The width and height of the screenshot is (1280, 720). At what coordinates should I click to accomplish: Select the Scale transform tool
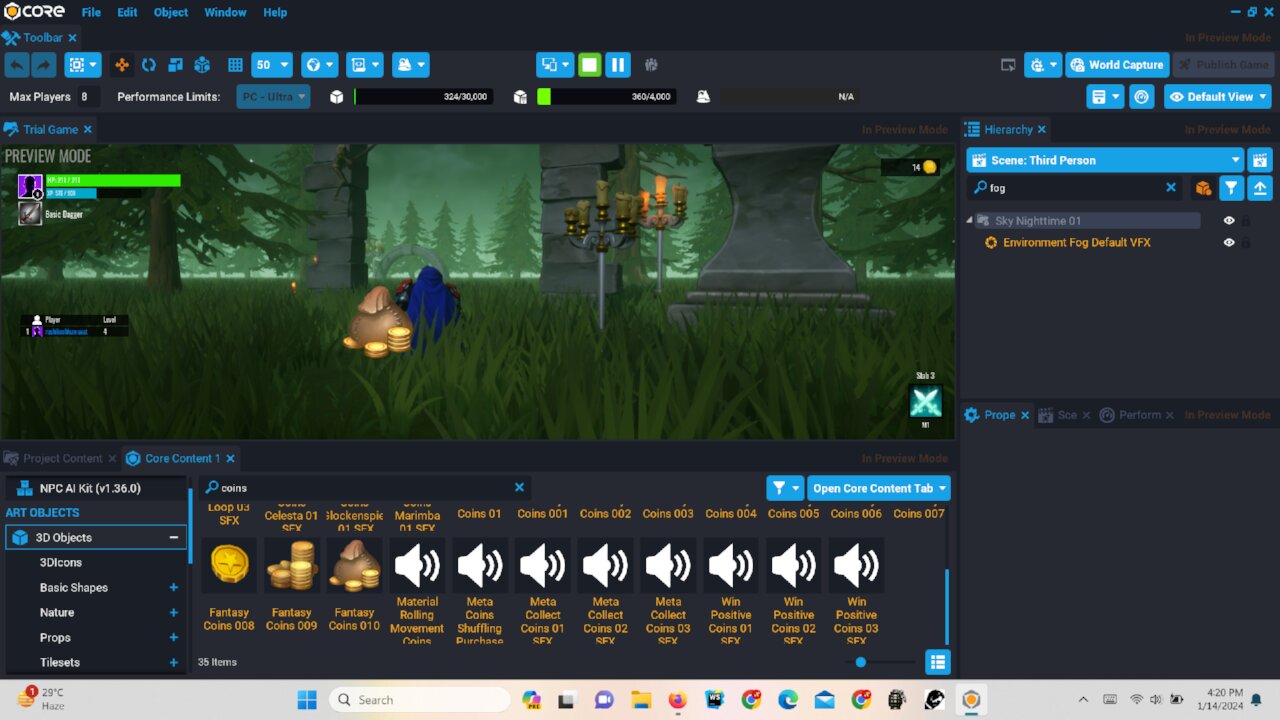tap(175, 65)
